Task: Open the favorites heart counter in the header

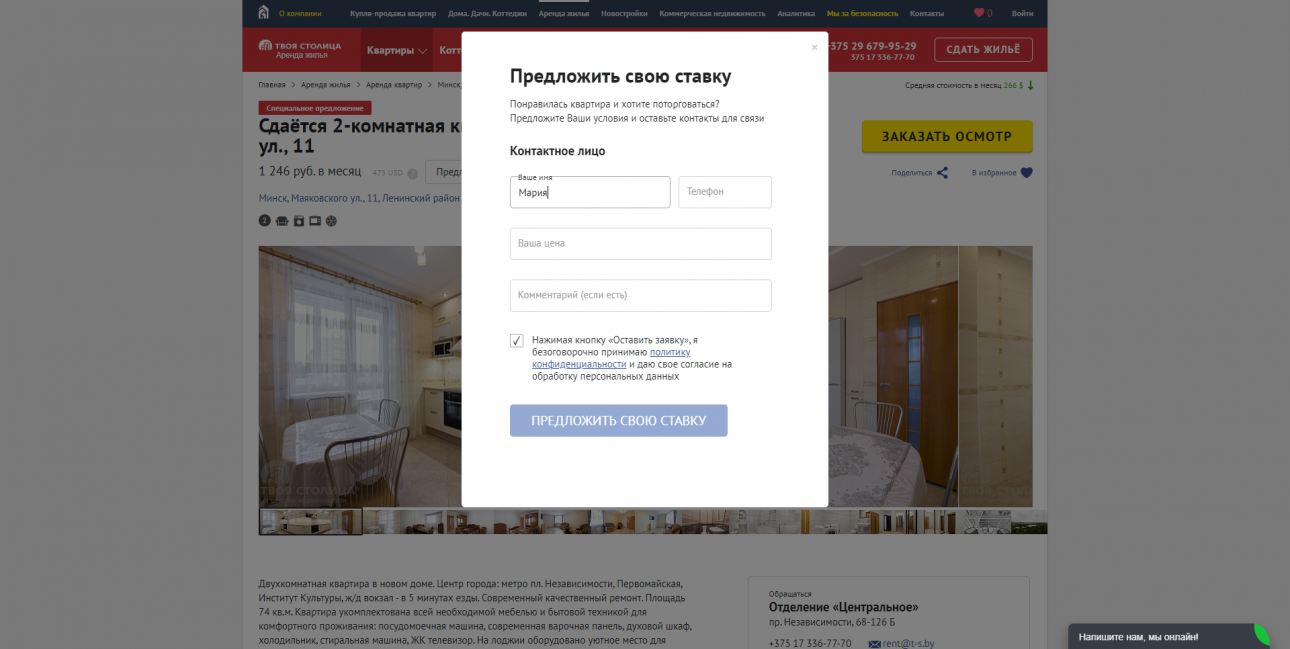Action: pyautogui.click(x=983, y=13)
